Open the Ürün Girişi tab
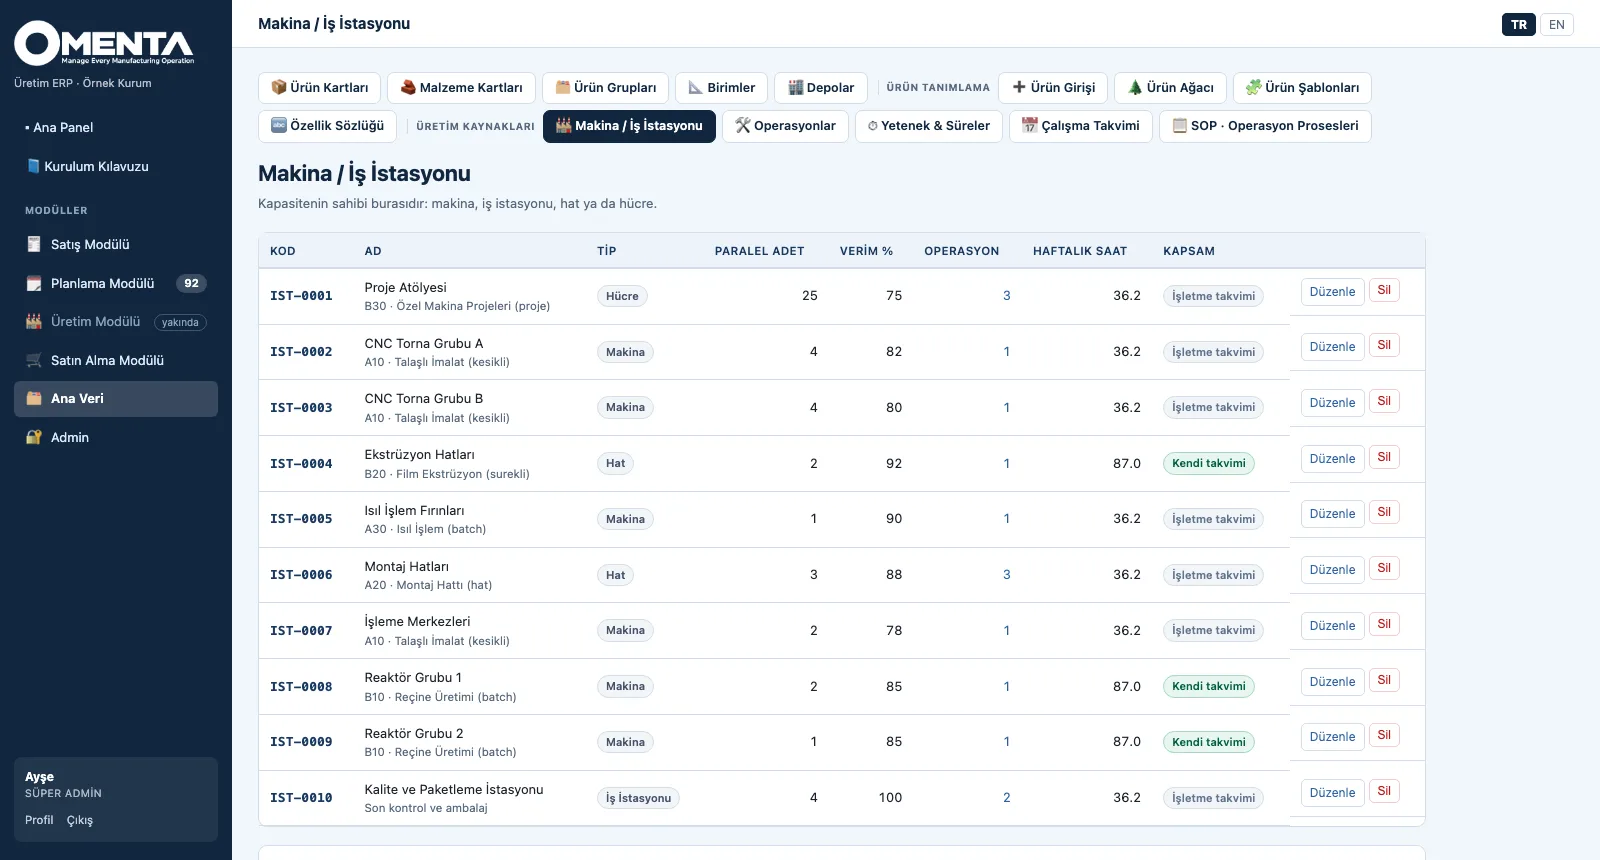 [x=1053, y=88]
